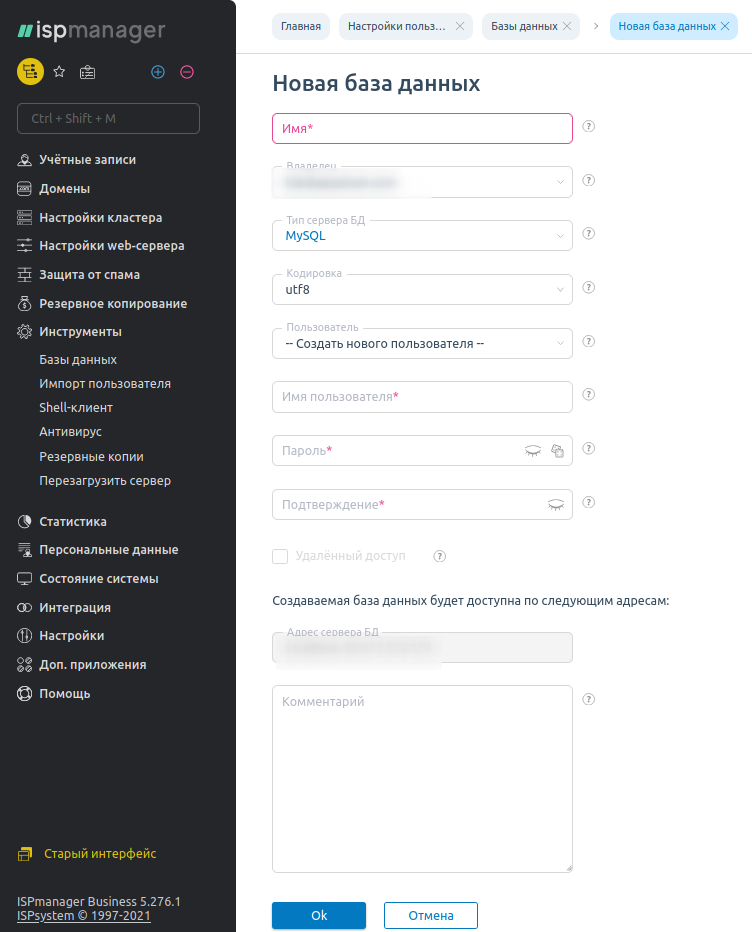
Task: Toggle visibility eye in Подтверждение field
Action: [555, 505]
